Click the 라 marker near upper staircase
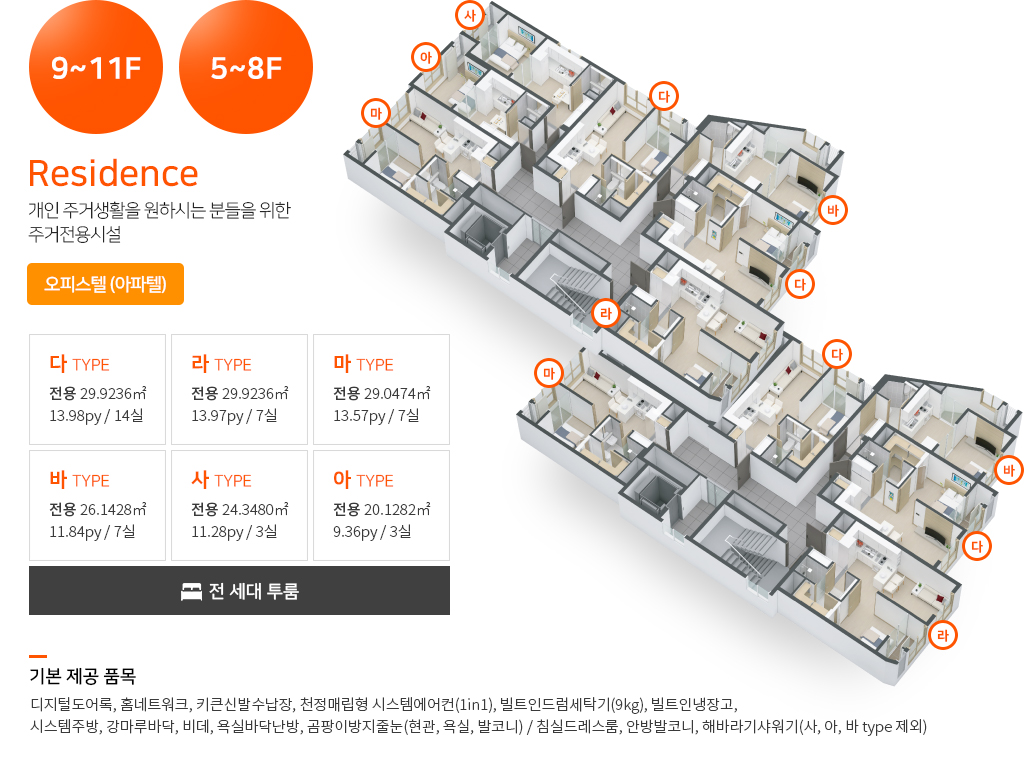1024x781 pixels. [x=606, y=313]
